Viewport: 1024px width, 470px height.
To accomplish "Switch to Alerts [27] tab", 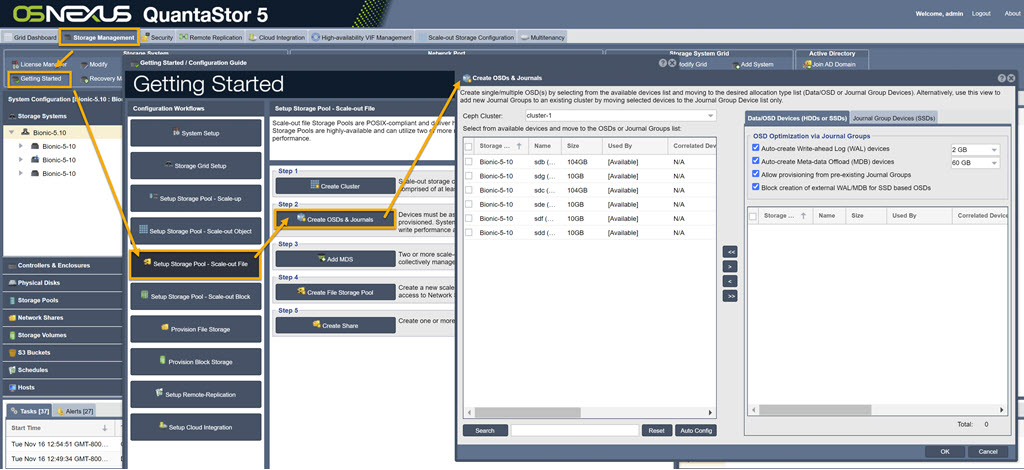I will 75,411.
